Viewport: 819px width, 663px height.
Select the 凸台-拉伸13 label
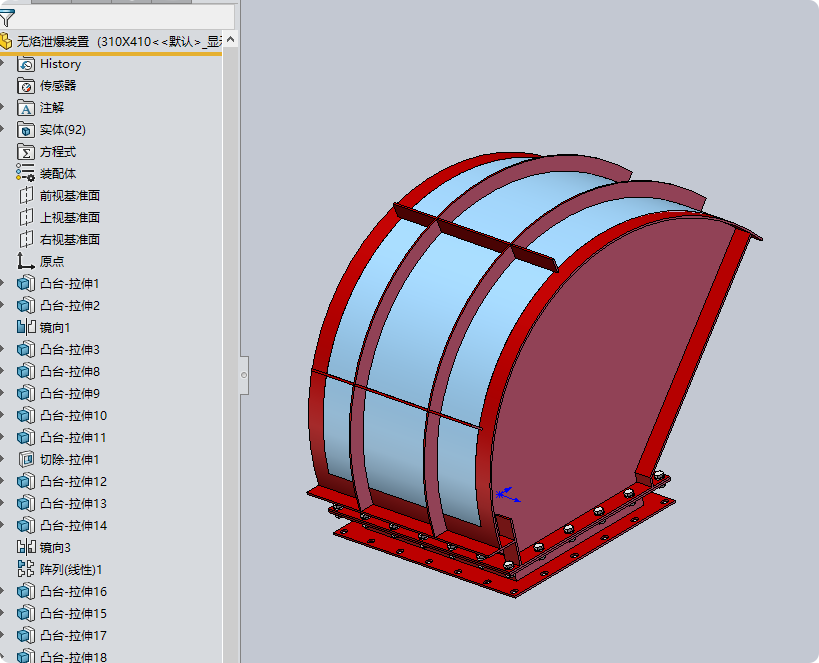tap(73, 504)
